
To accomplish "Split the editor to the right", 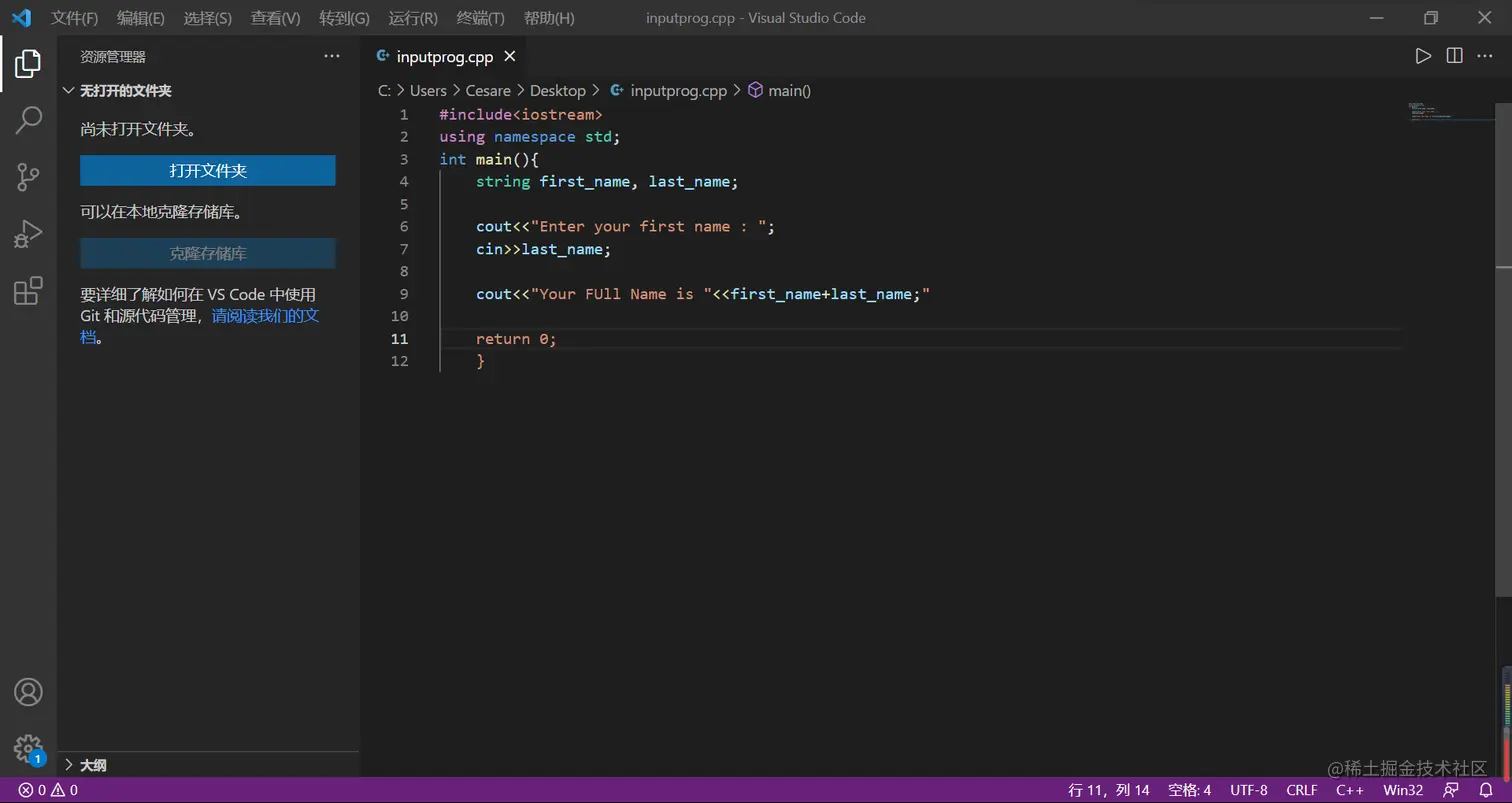I will tap(1454, 56).
